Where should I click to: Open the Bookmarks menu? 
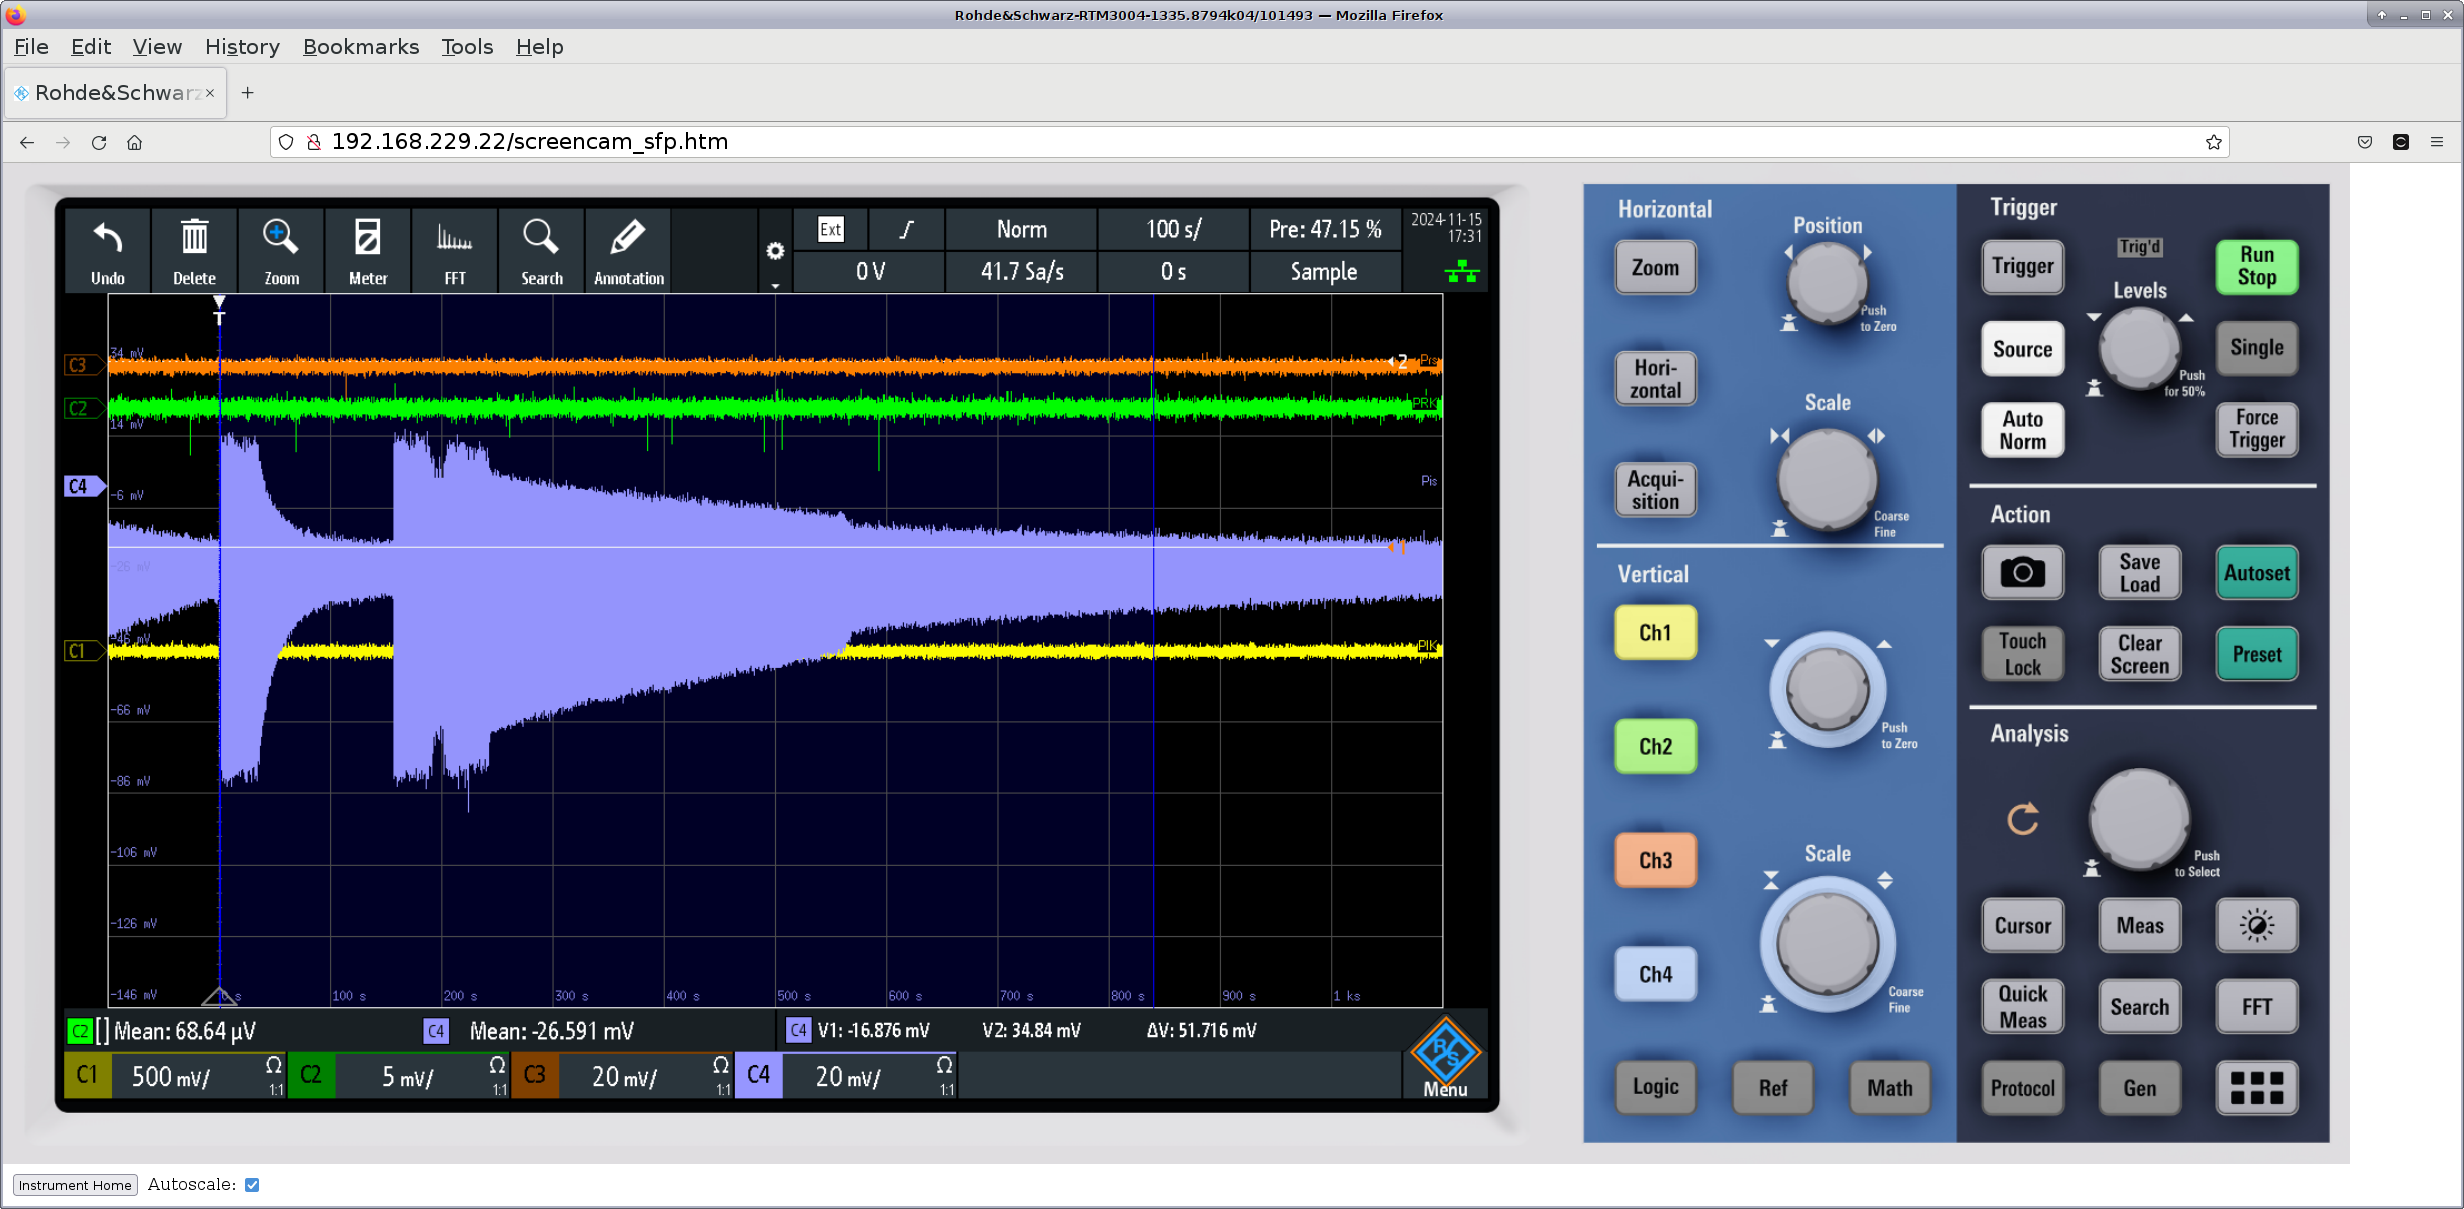click(x=360, y=47)
